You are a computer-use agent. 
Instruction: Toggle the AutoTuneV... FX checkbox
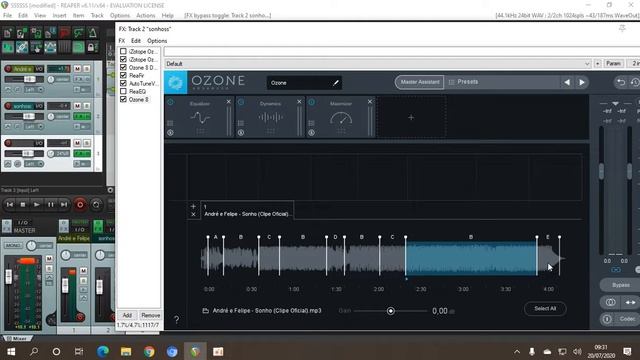(123, 83)
